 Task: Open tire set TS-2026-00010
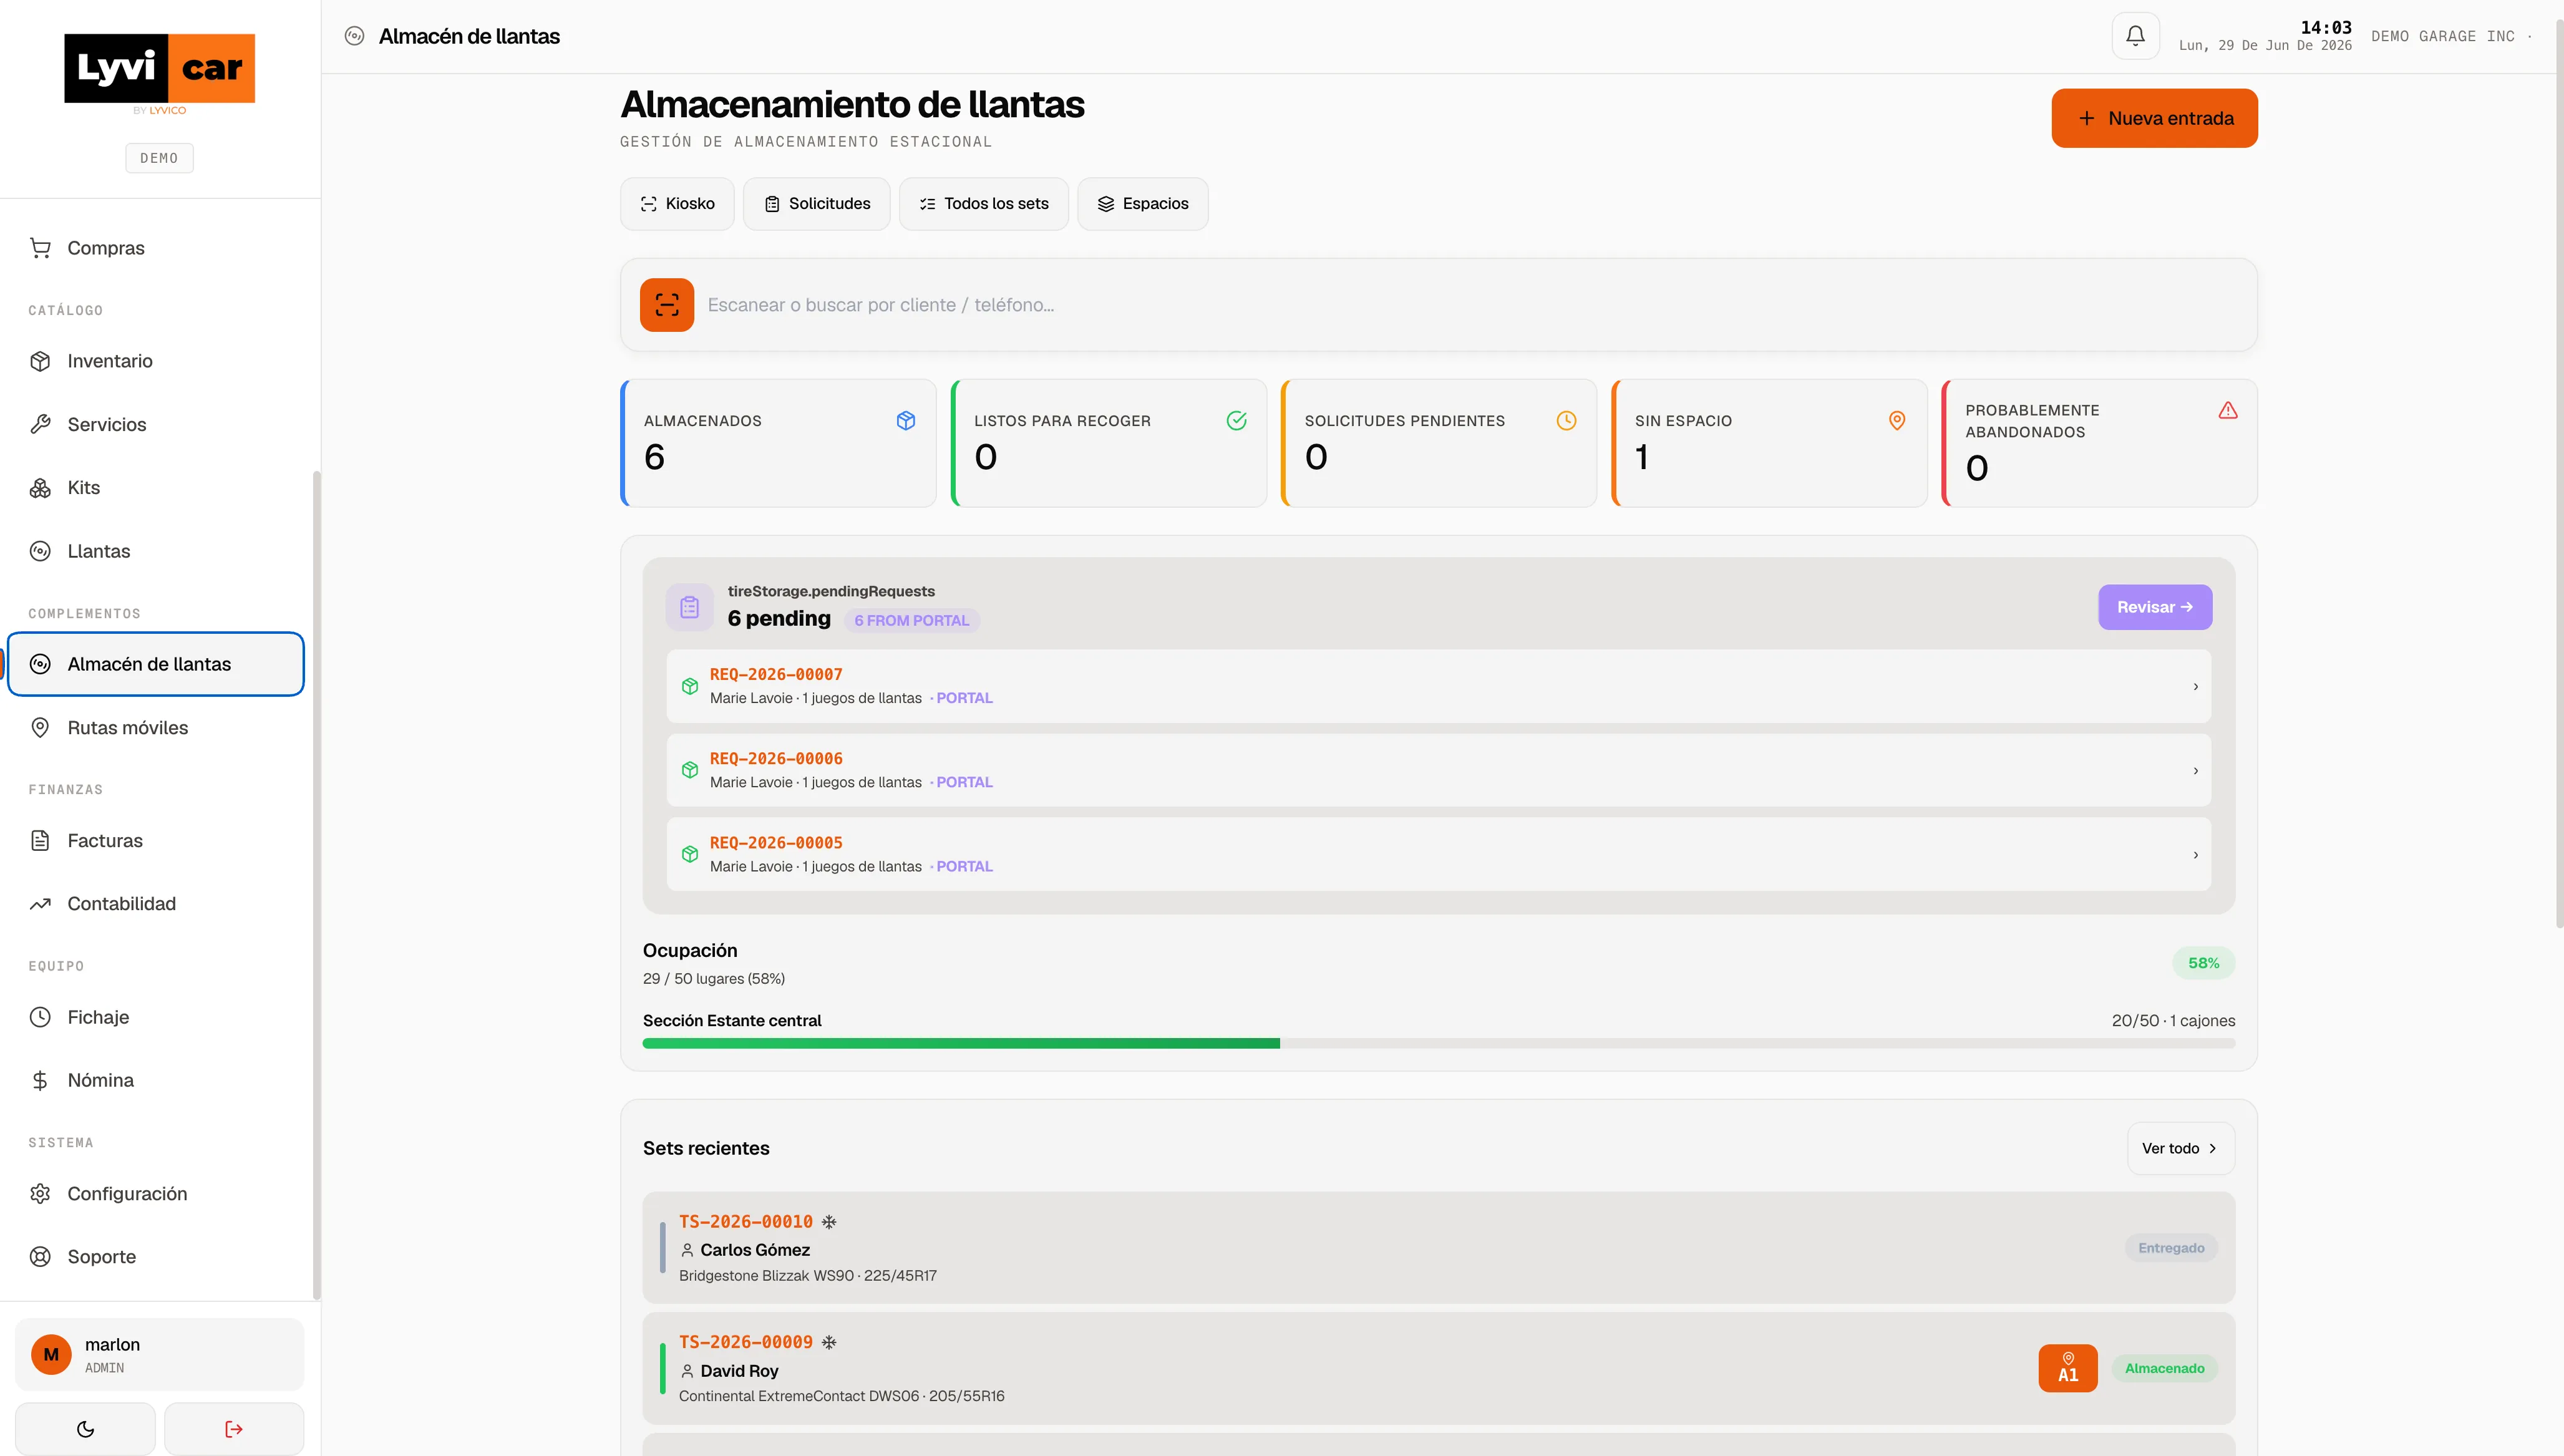pyautogui.click(x=1439, y=1247)
